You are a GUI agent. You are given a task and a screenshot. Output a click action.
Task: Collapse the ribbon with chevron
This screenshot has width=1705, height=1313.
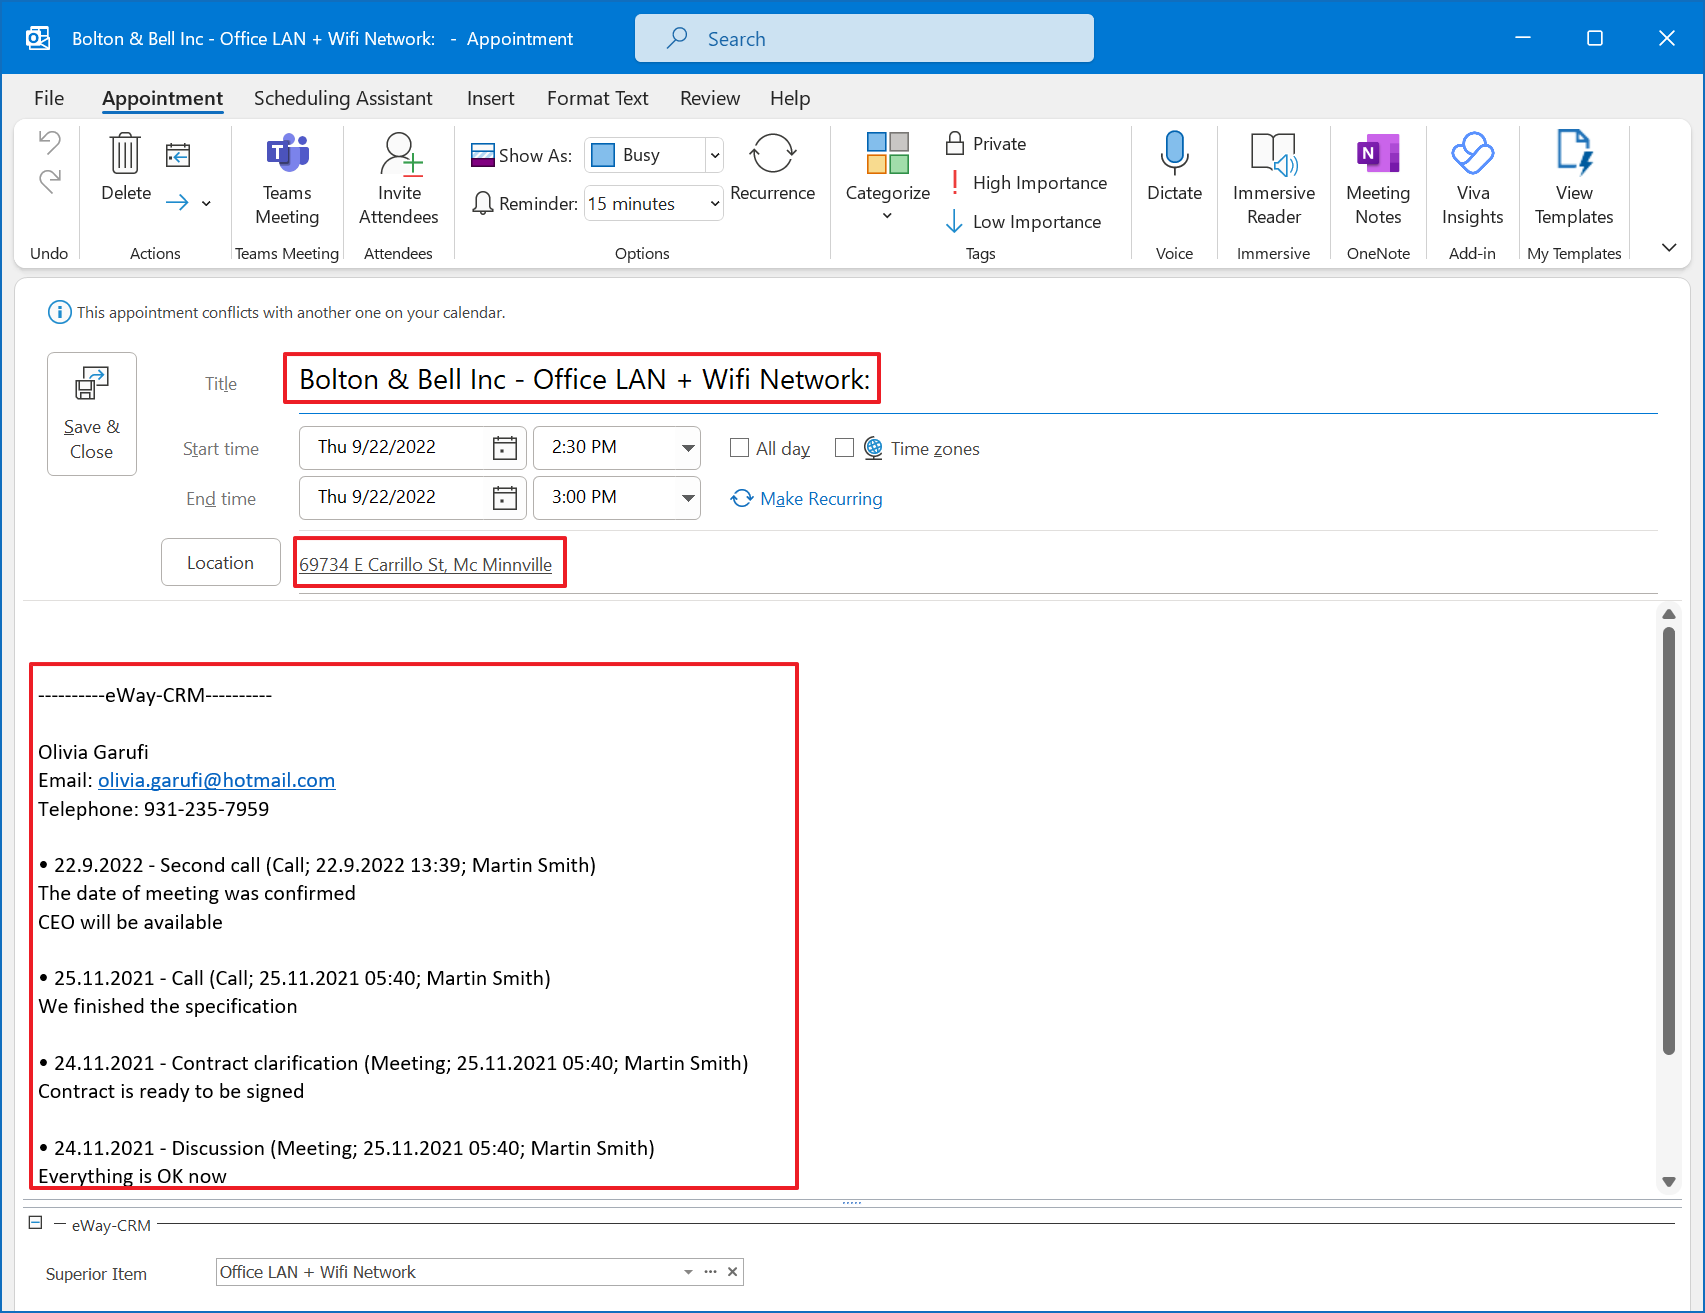click(1668, 247)
